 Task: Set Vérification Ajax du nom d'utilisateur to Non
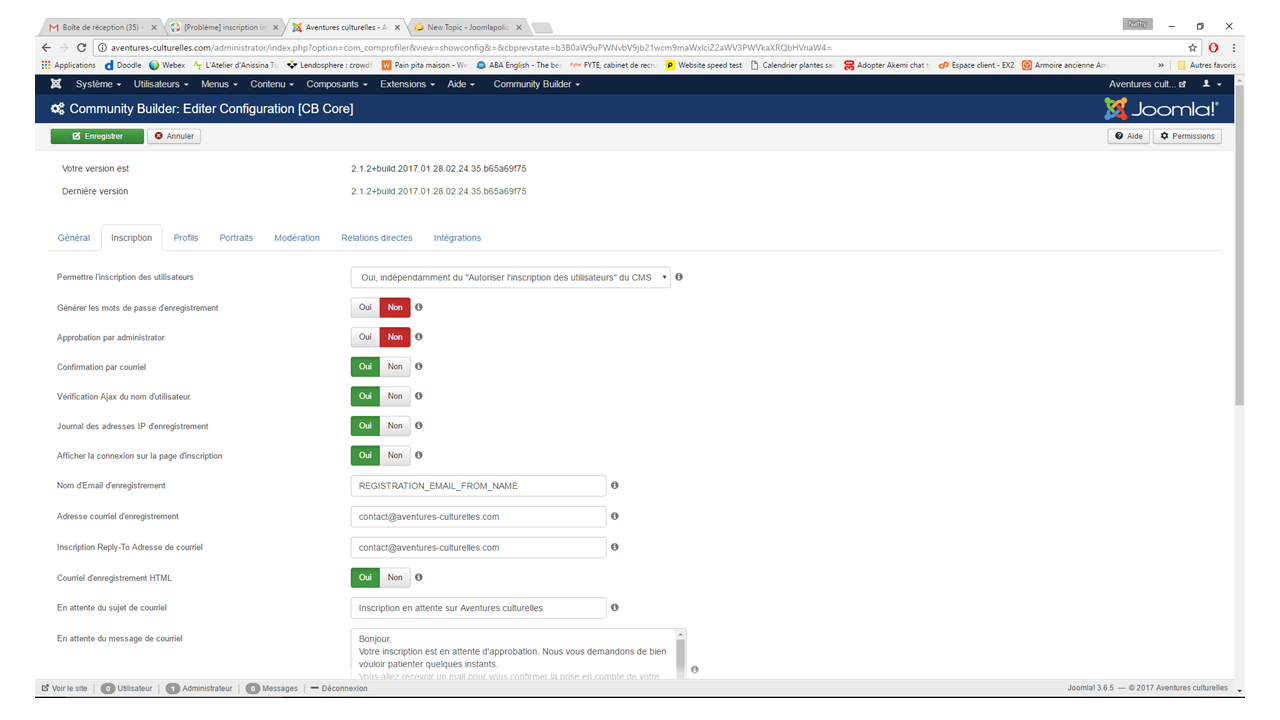pyautogui.click(x=395, y=396)
